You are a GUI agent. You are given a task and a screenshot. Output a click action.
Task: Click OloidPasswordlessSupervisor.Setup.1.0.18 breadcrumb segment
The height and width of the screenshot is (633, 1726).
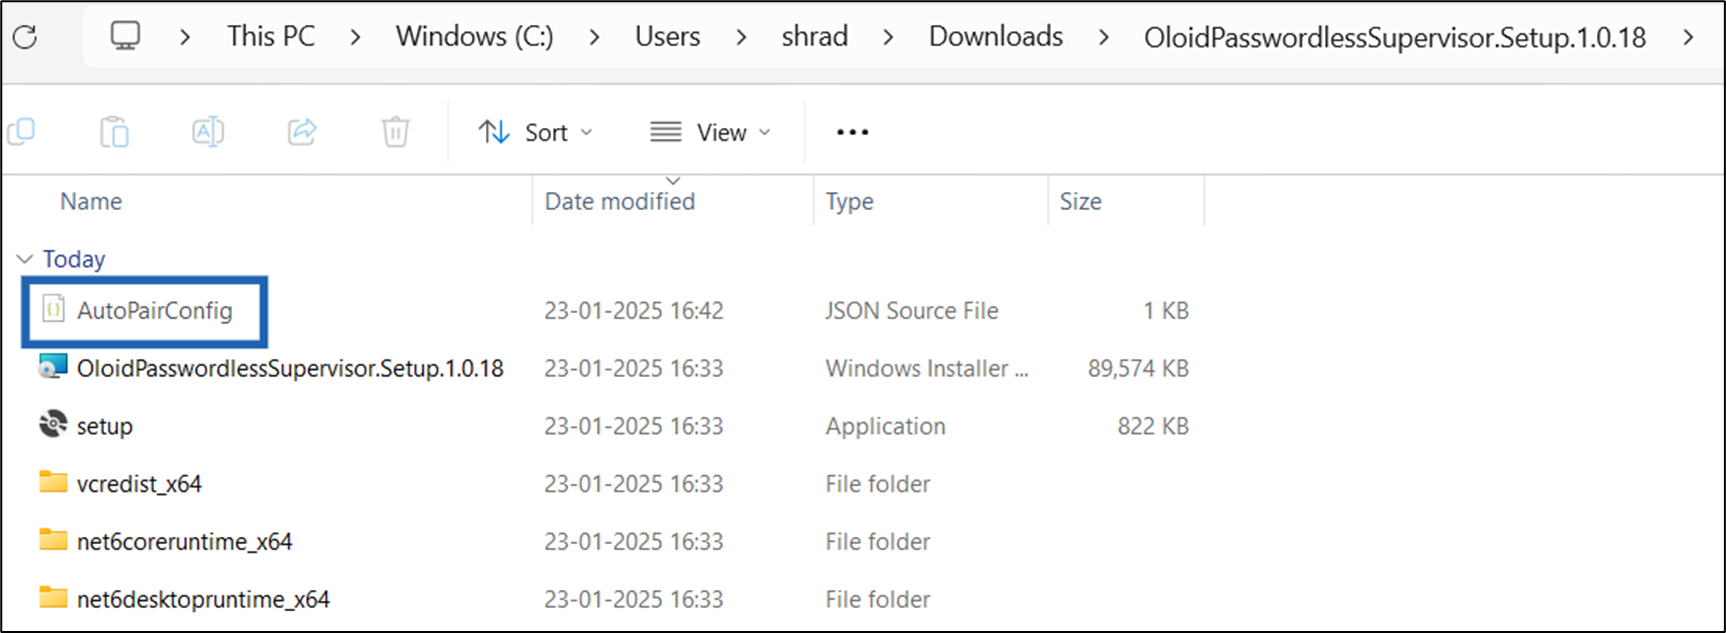(x=1394, y=38)
